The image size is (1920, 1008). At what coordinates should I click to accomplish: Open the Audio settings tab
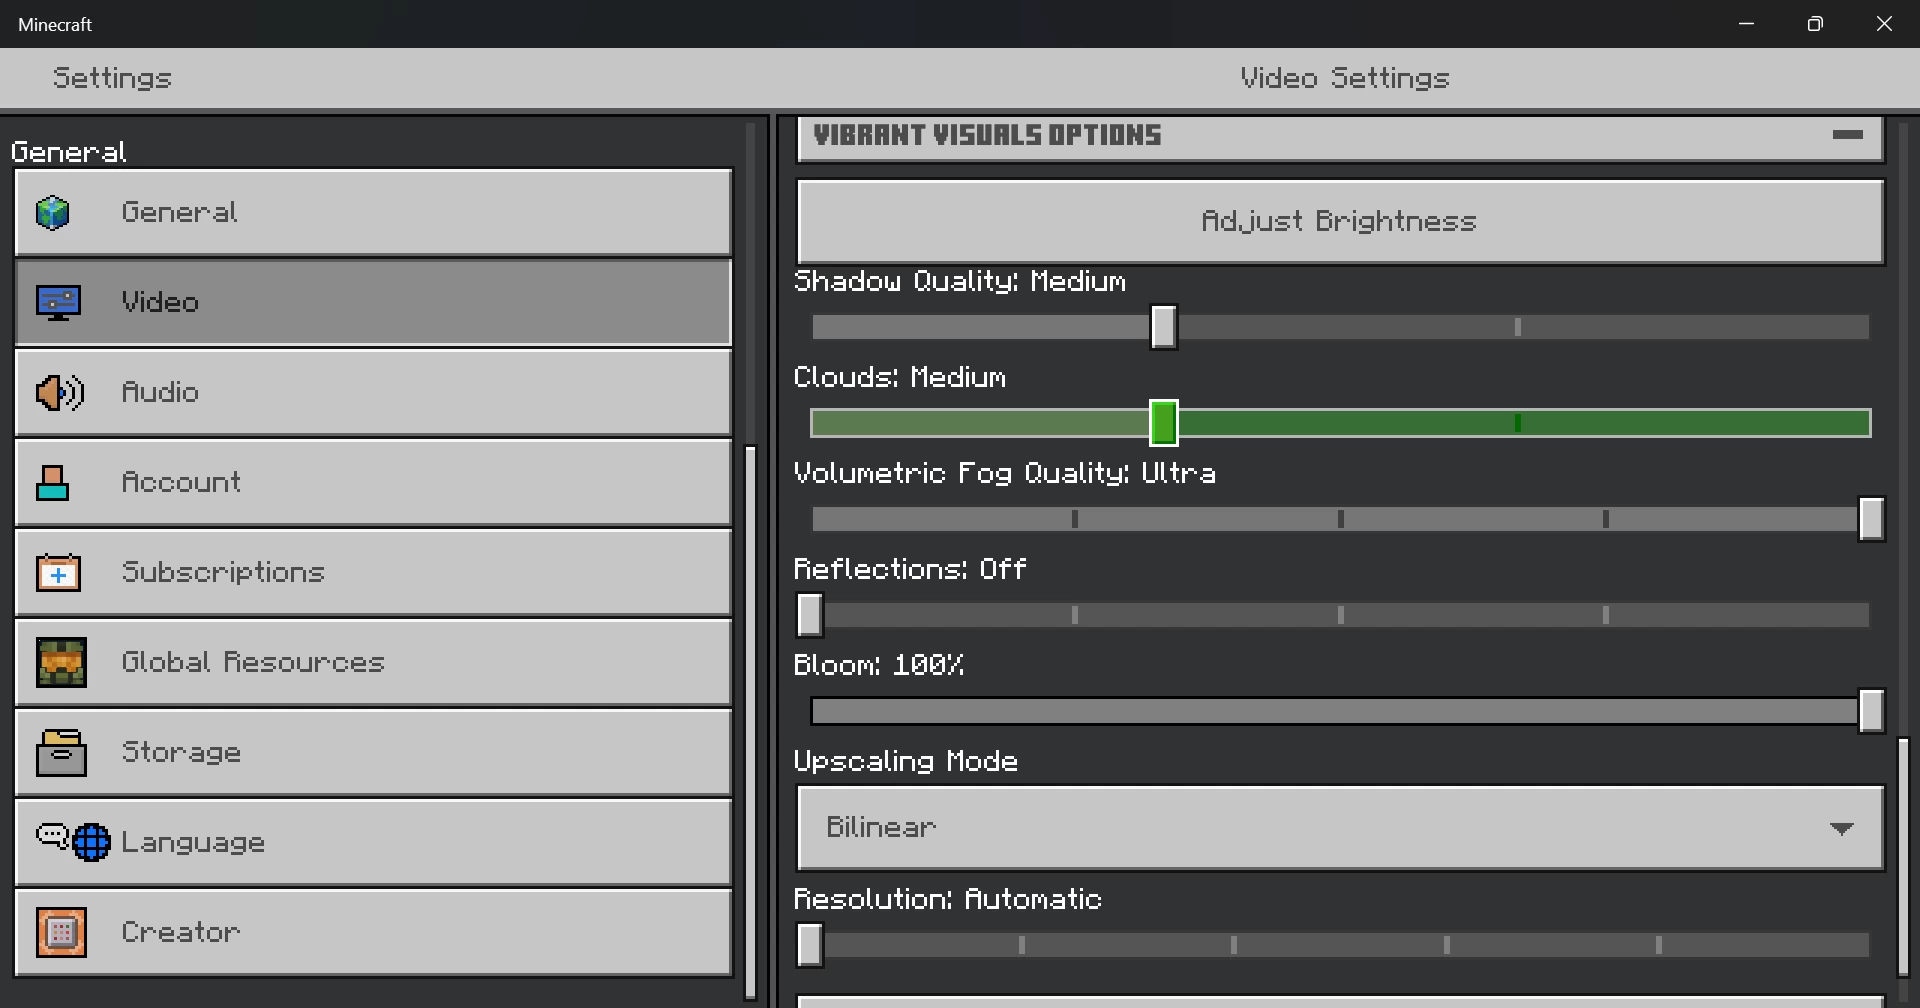[x=373, y=393]
